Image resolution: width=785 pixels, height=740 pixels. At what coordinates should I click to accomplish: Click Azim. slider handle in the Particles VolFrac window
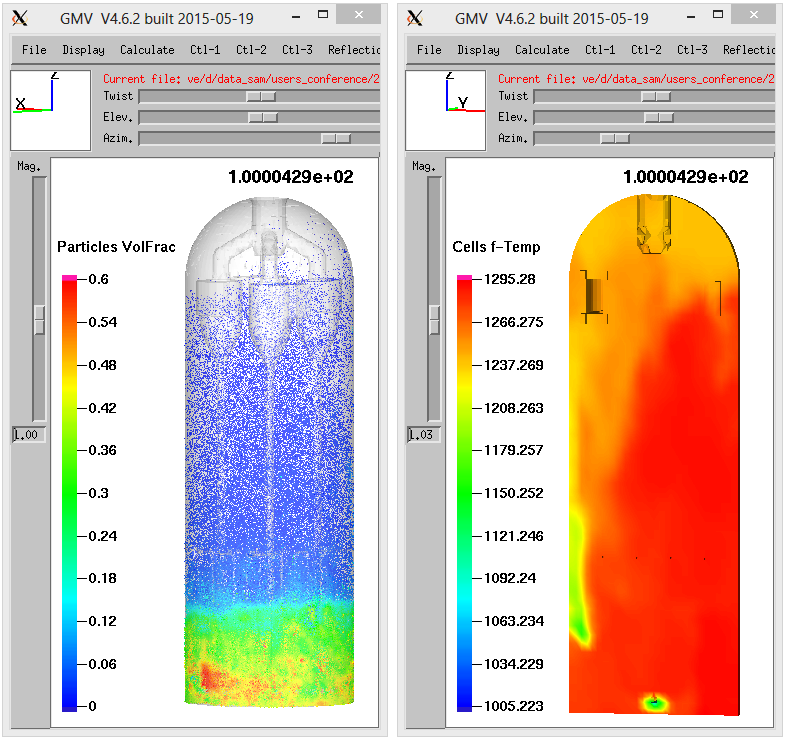(x=336, y=138)
